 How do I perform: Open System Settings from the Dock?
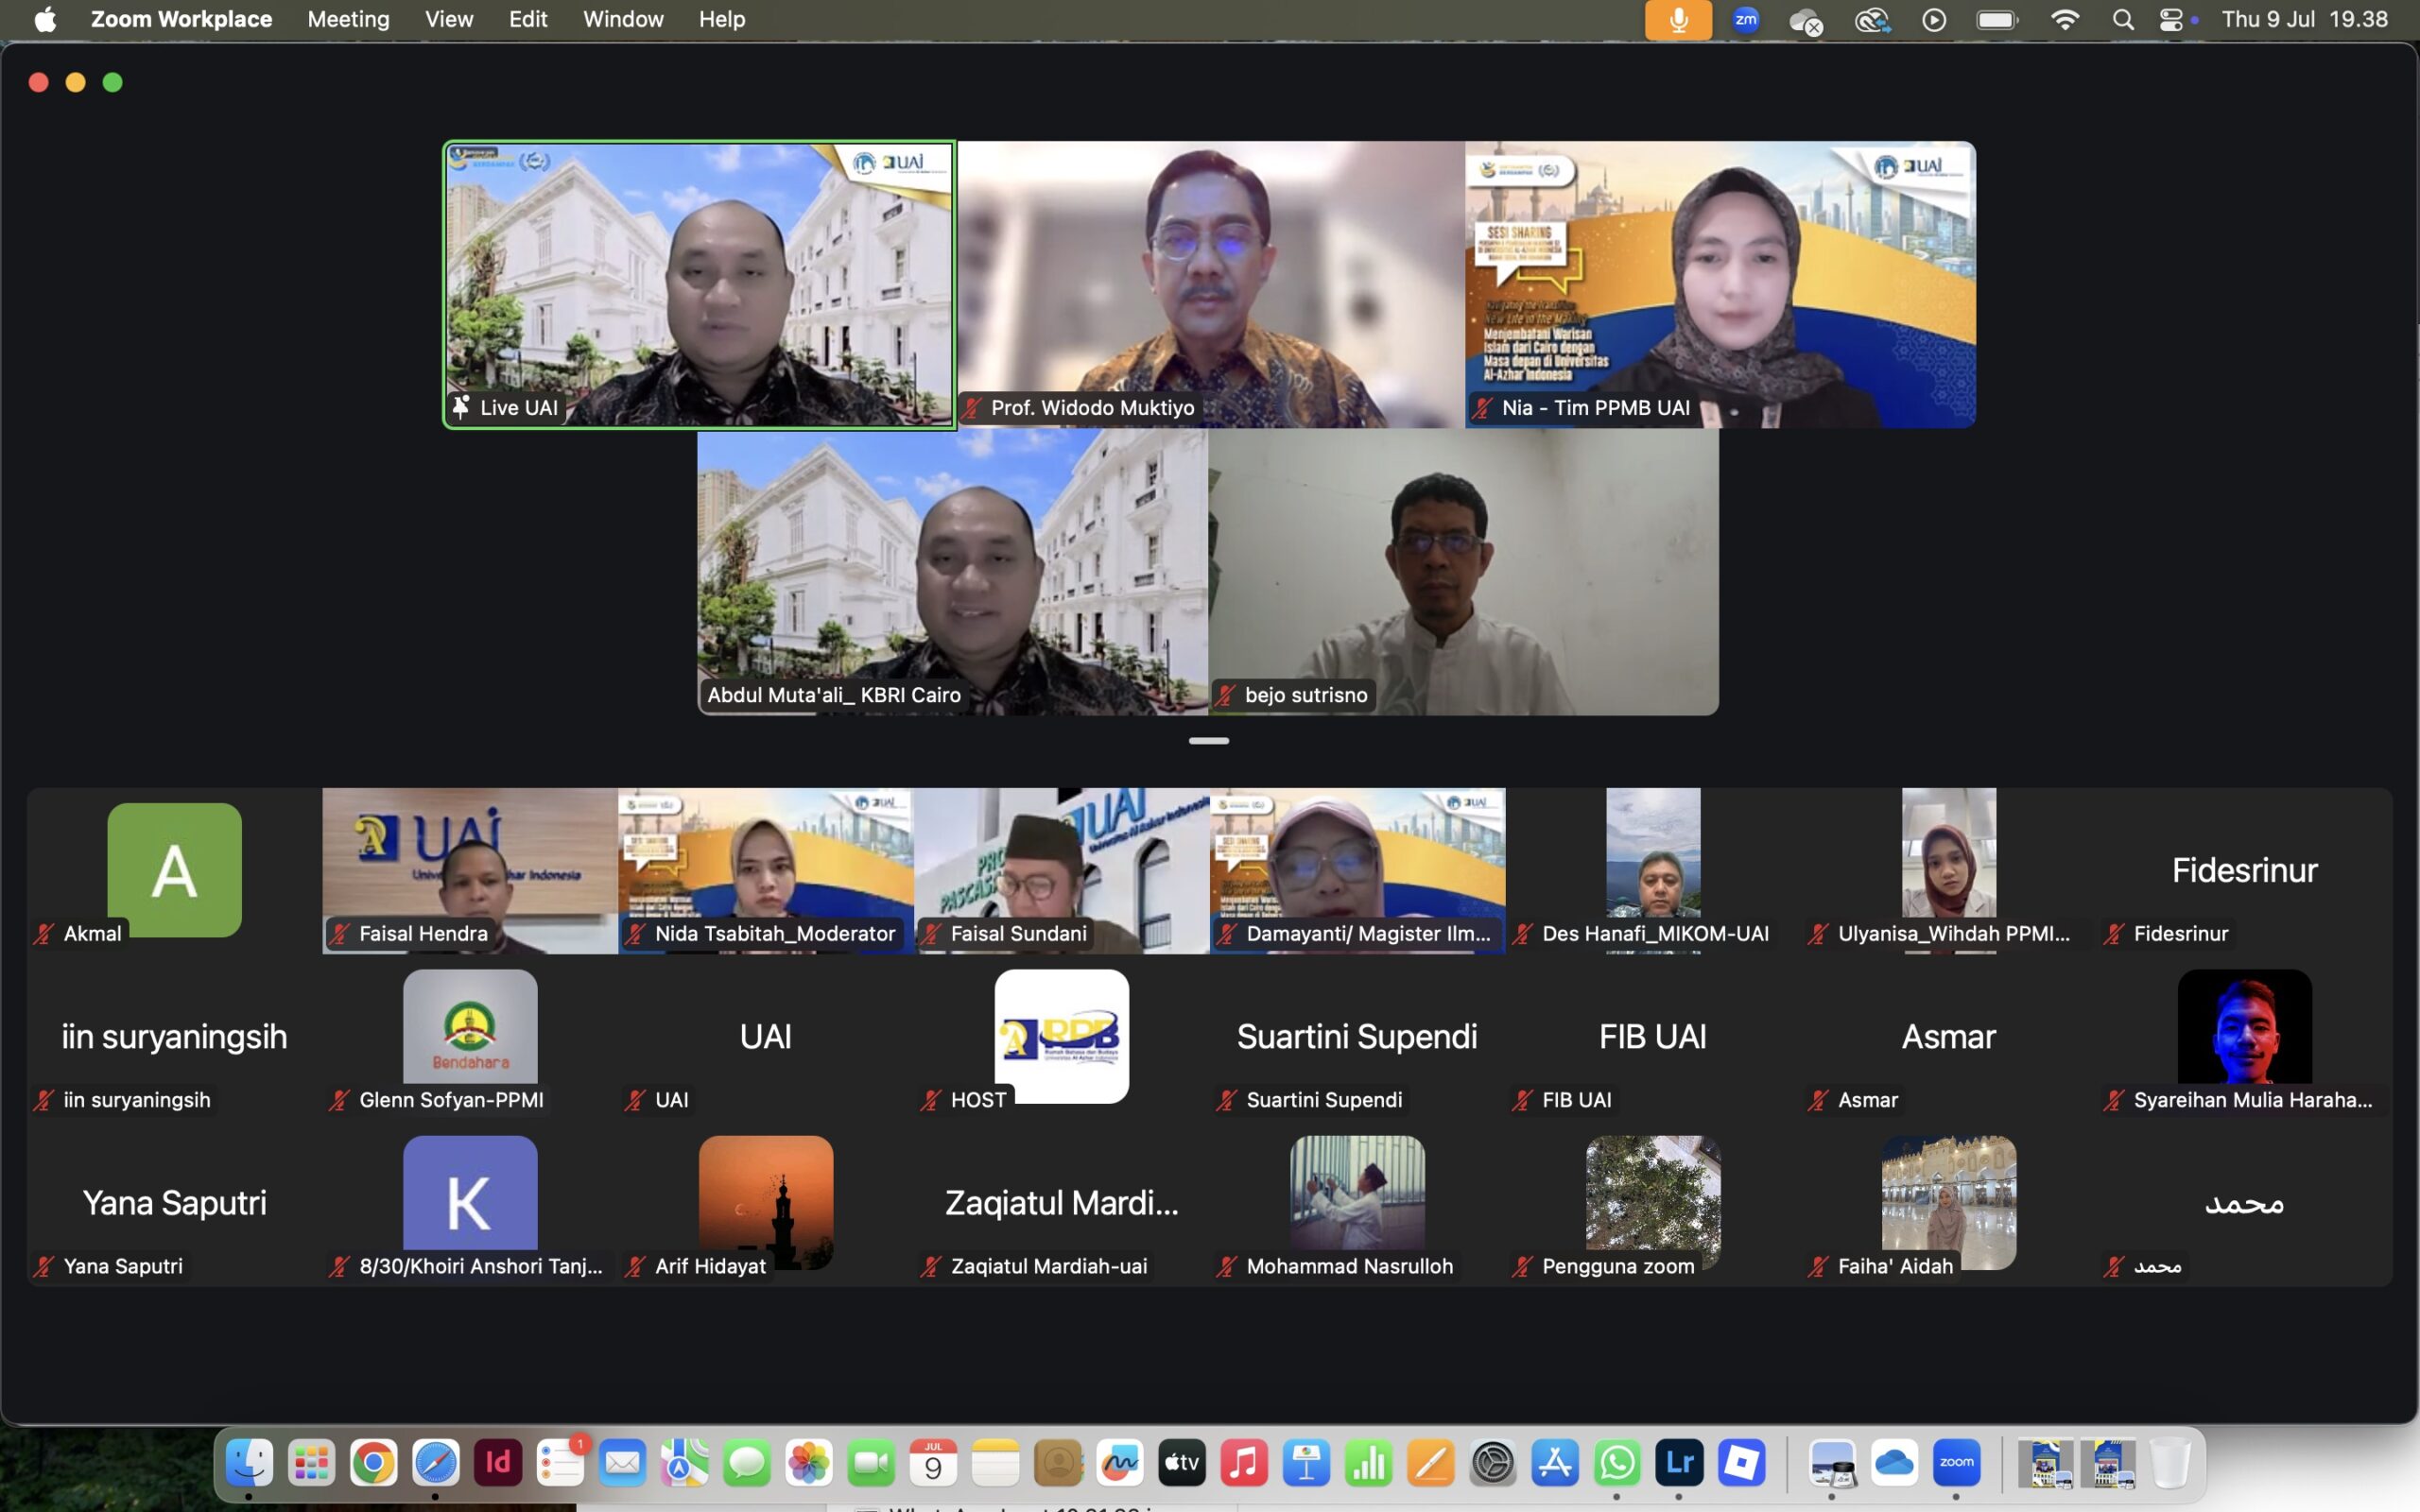[1493, 1464]
